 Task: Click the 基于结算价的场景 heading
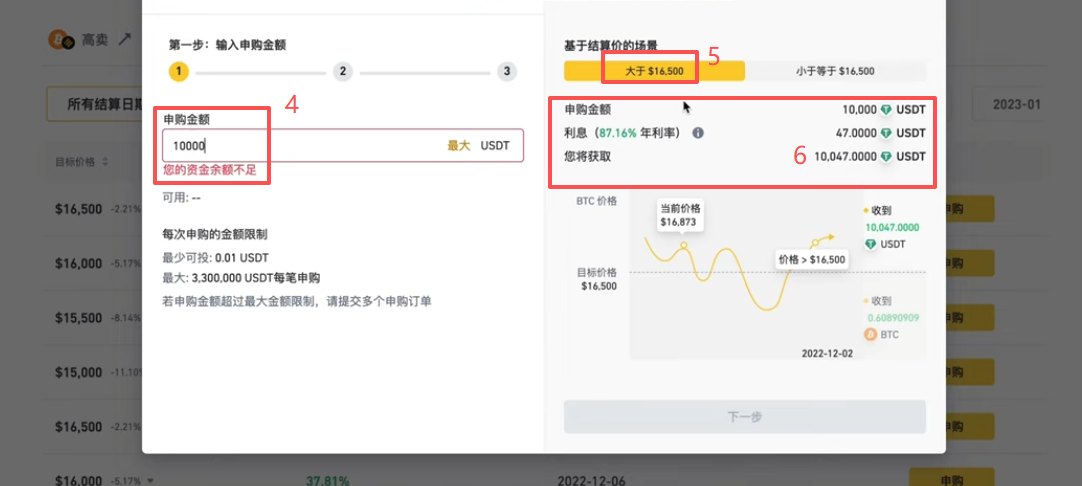[x=611, y=46]
